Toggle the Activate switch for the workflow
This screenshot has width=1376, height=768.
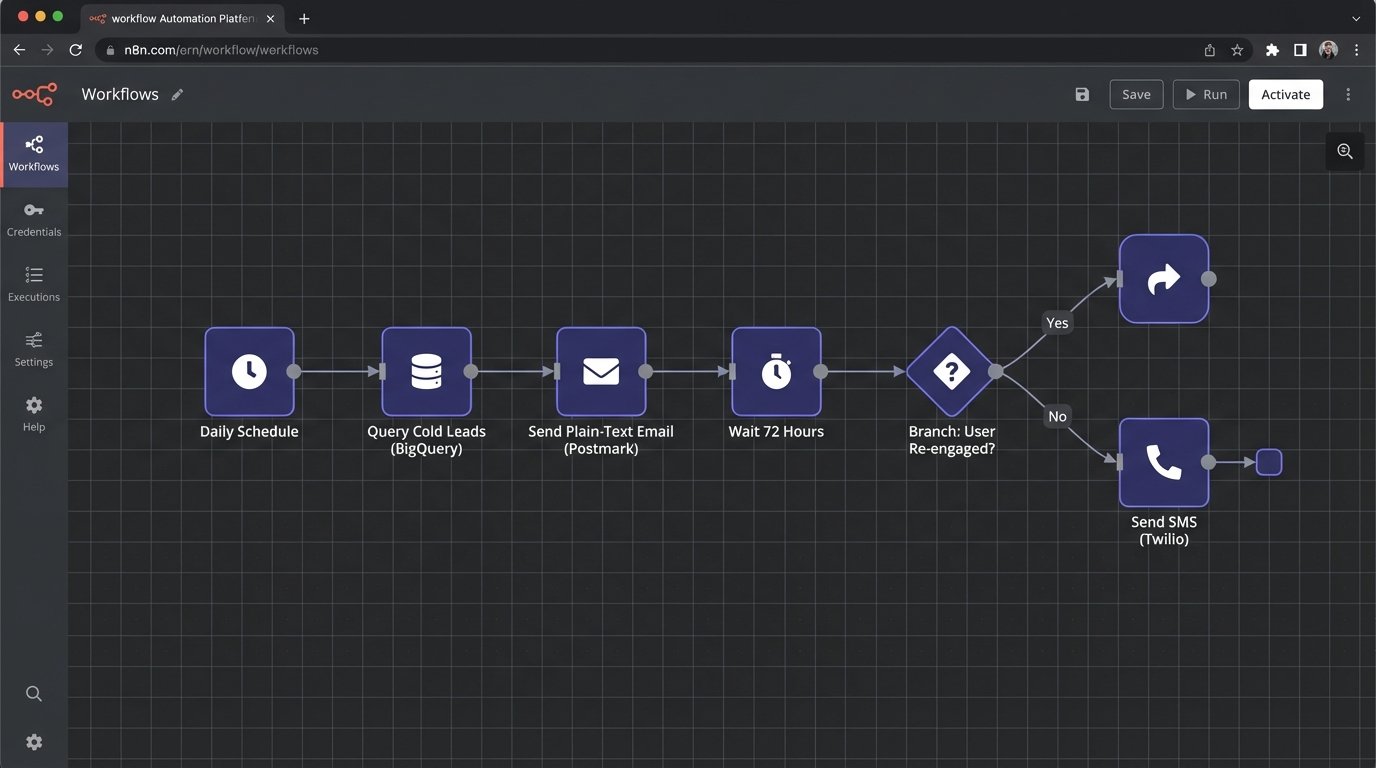pyautogui.click(x=1285, y=93)
